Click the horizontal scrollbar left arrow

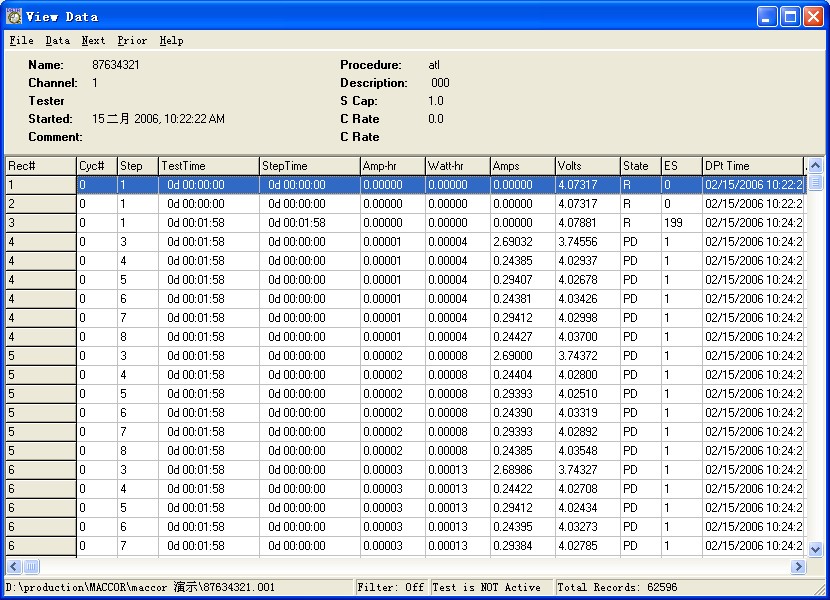coord(13,567)
